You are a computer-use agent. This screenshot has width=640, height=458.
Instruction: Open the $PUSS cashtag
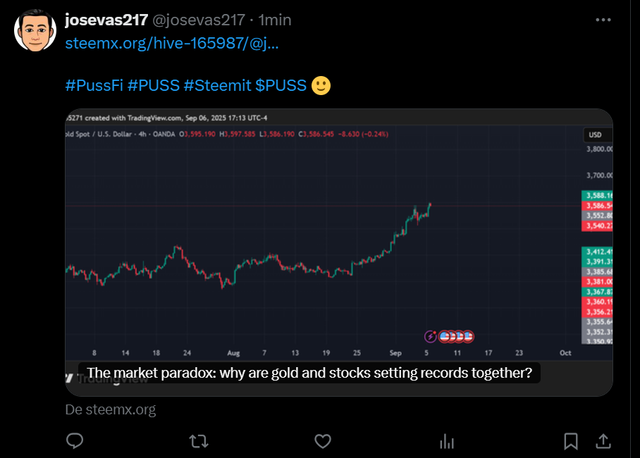pyautogui.click(x=281, y=85)
